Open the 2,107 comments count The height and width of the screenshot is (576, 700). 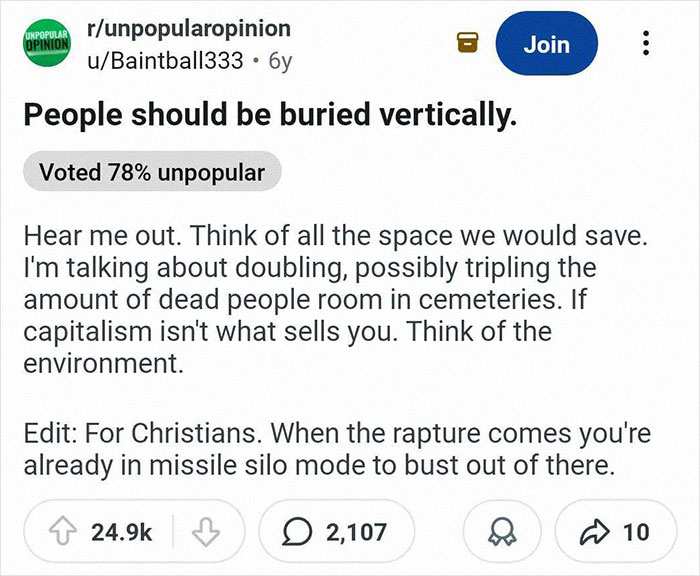click(x=355, y=532)
